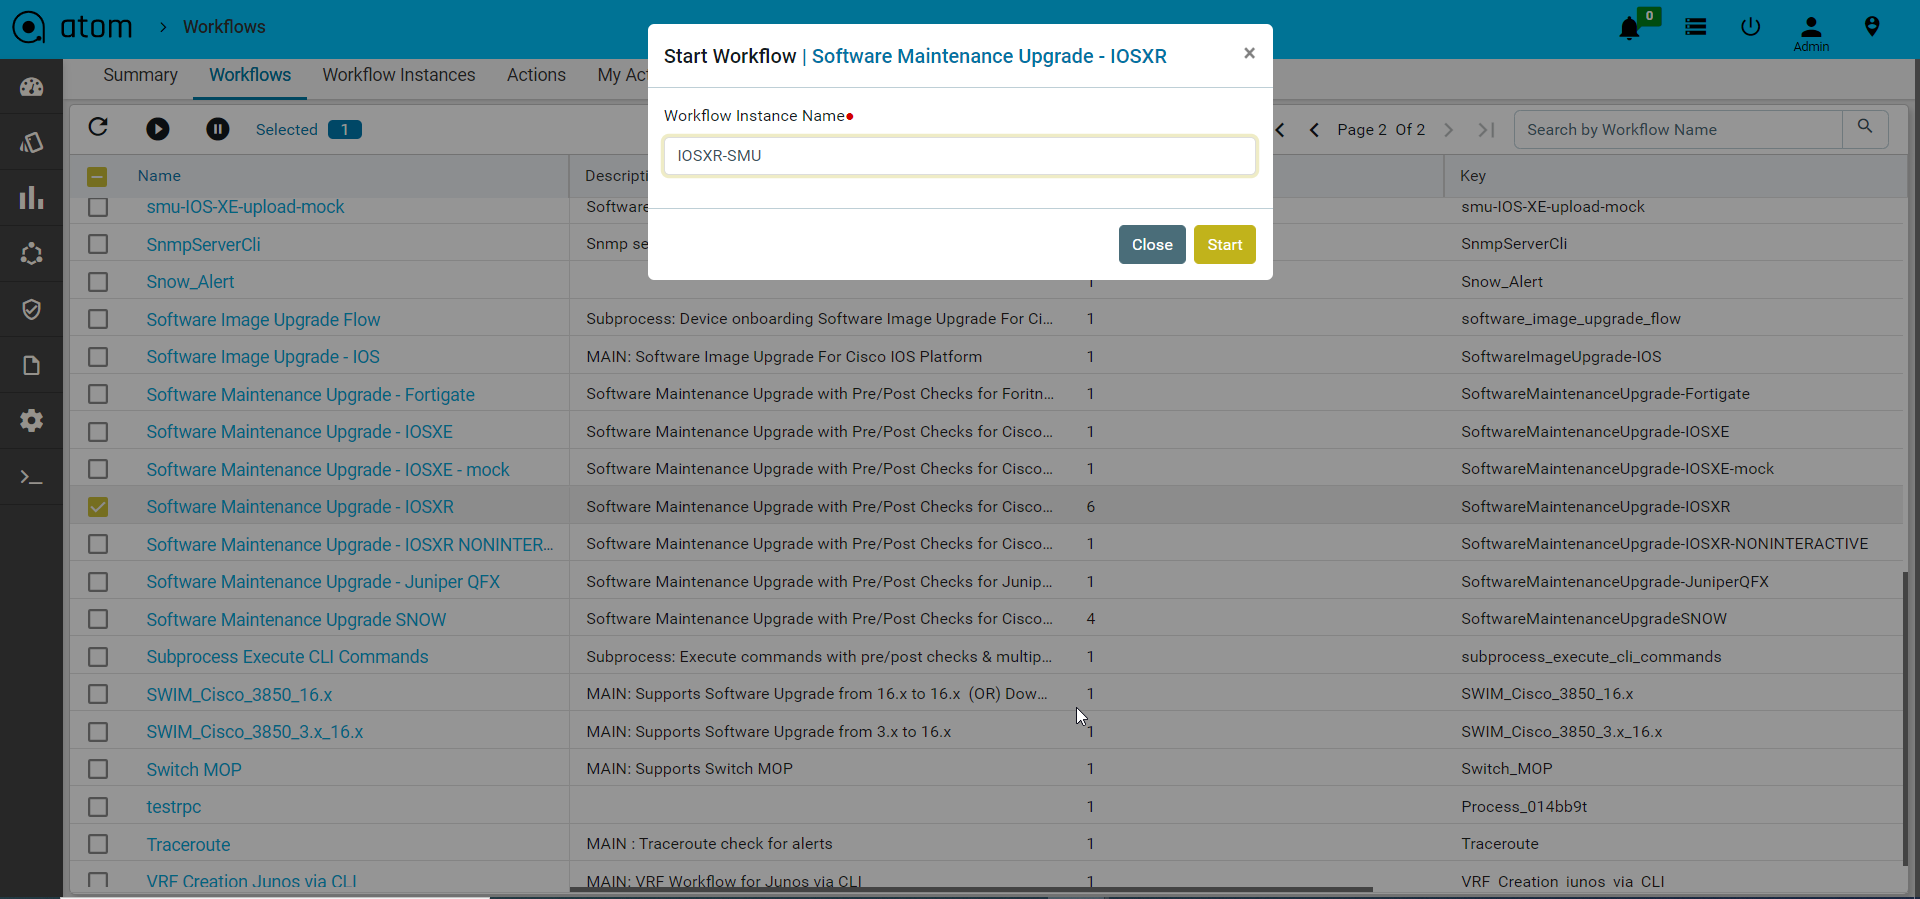Screen dimensions: 1920x899
Task: Go to the next page arrow
Action: 1449,130
